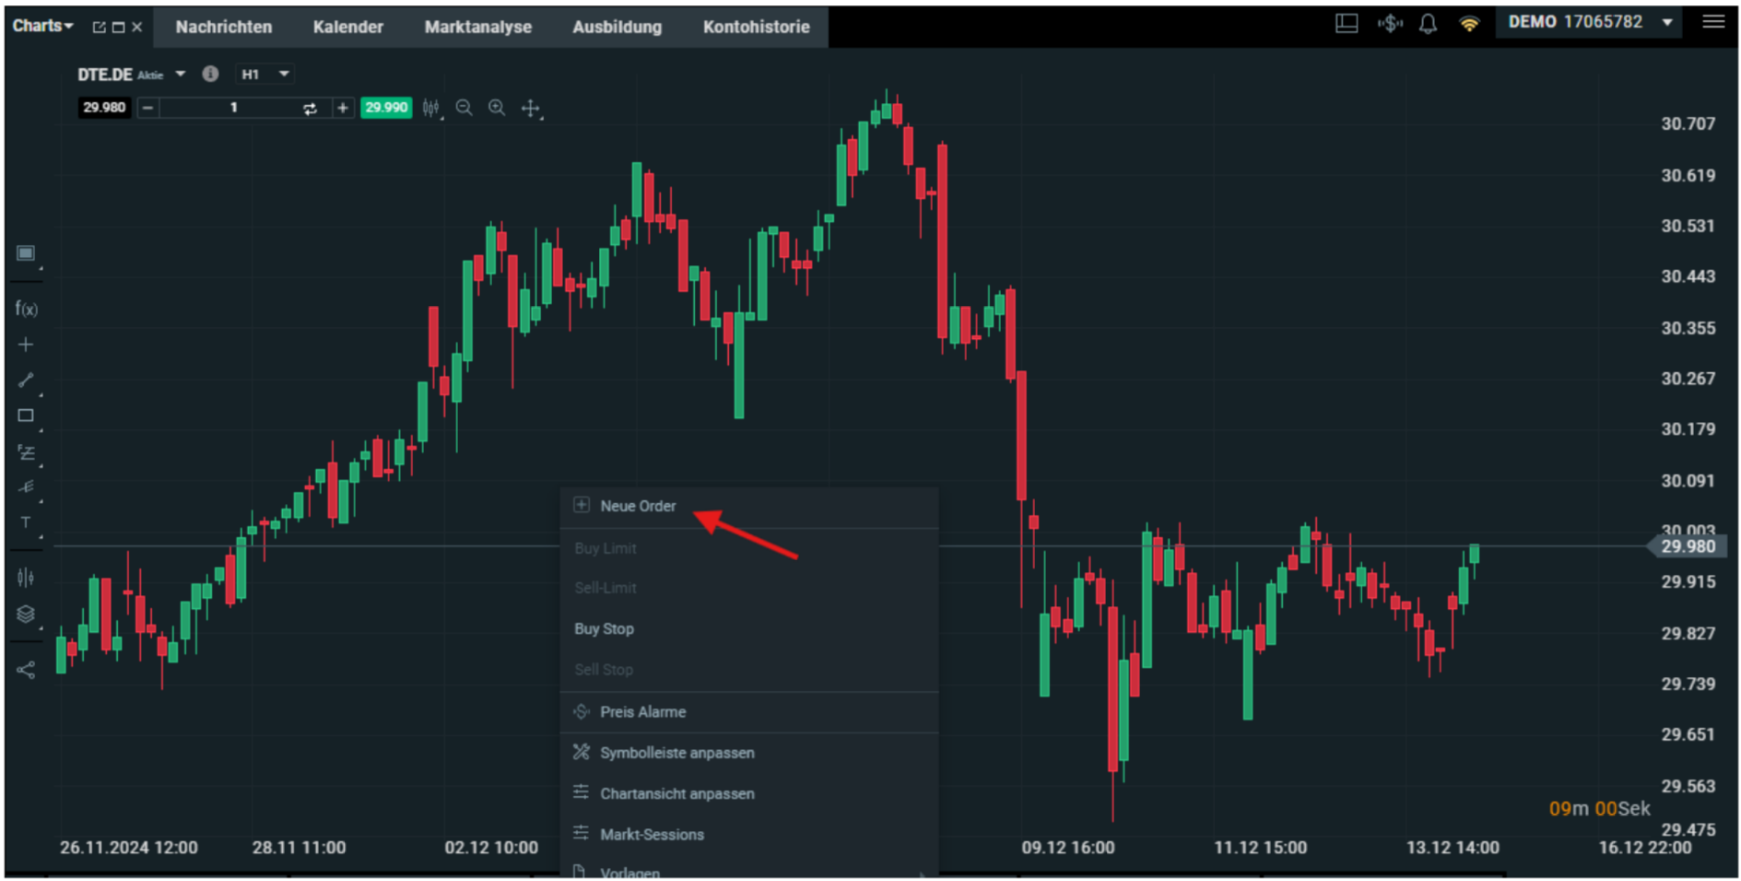Image resolution: width=1741 pixels, height=881 pixels.
Task: Open the layers objects icon
Action: coord(26,614)
